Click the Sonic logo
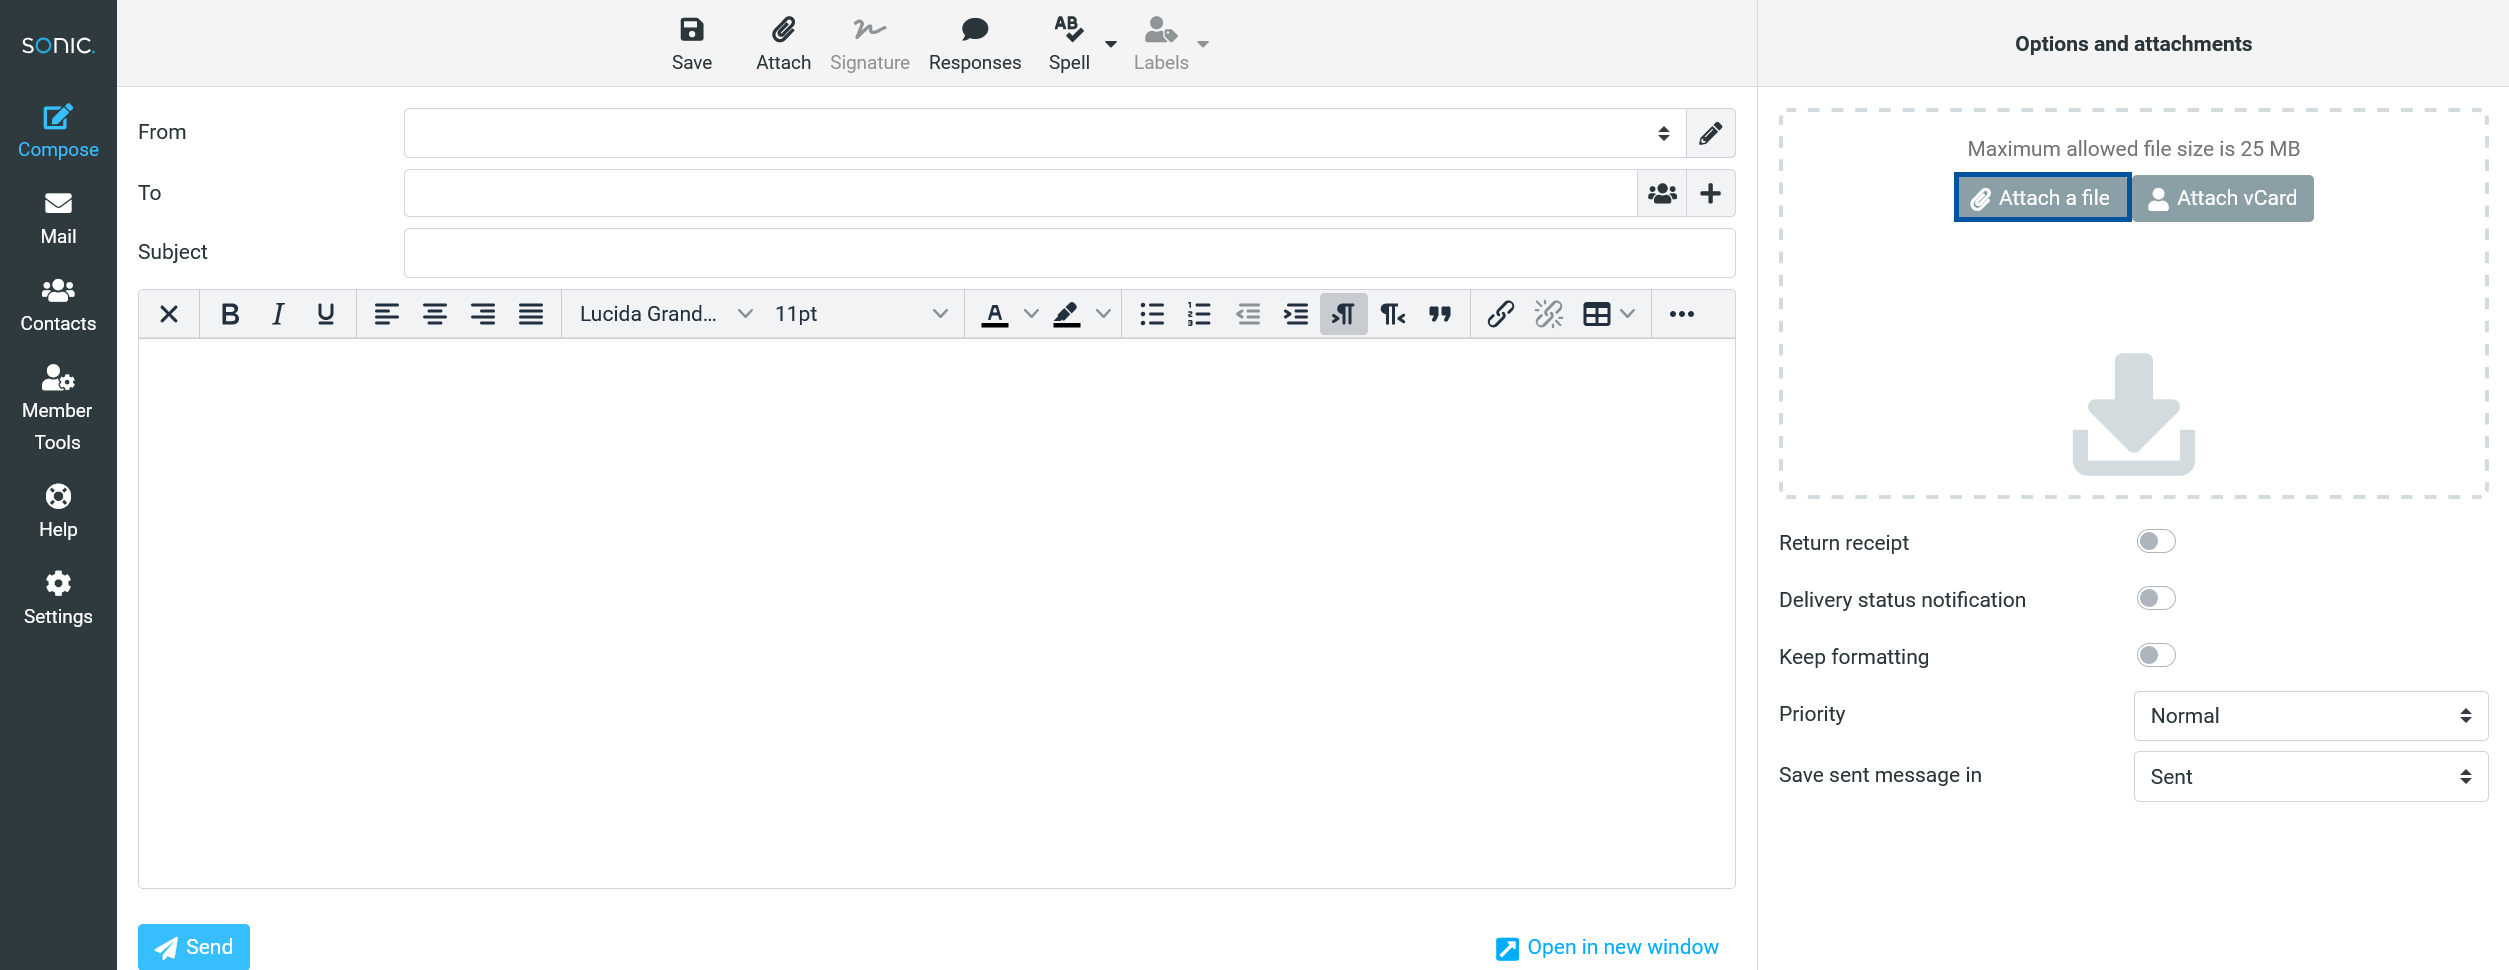The image size is (2509, 970). click(x=58, y=45)
